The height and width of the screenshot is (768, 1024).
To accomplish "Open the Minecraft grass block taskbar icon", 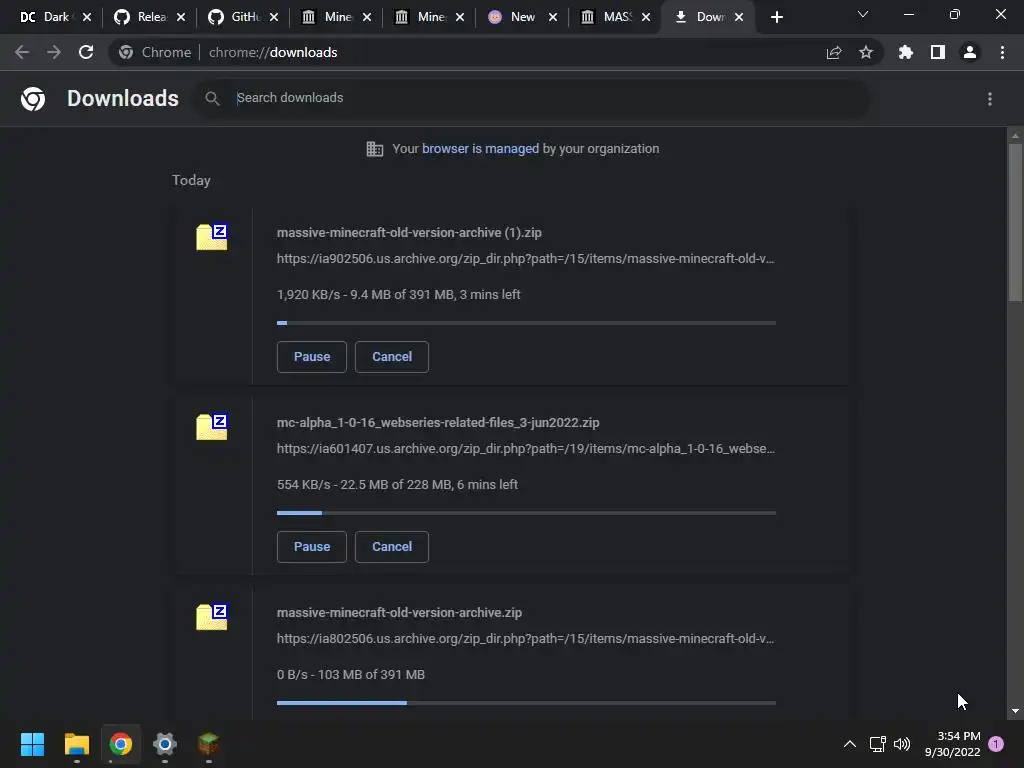I will point(208,744).
